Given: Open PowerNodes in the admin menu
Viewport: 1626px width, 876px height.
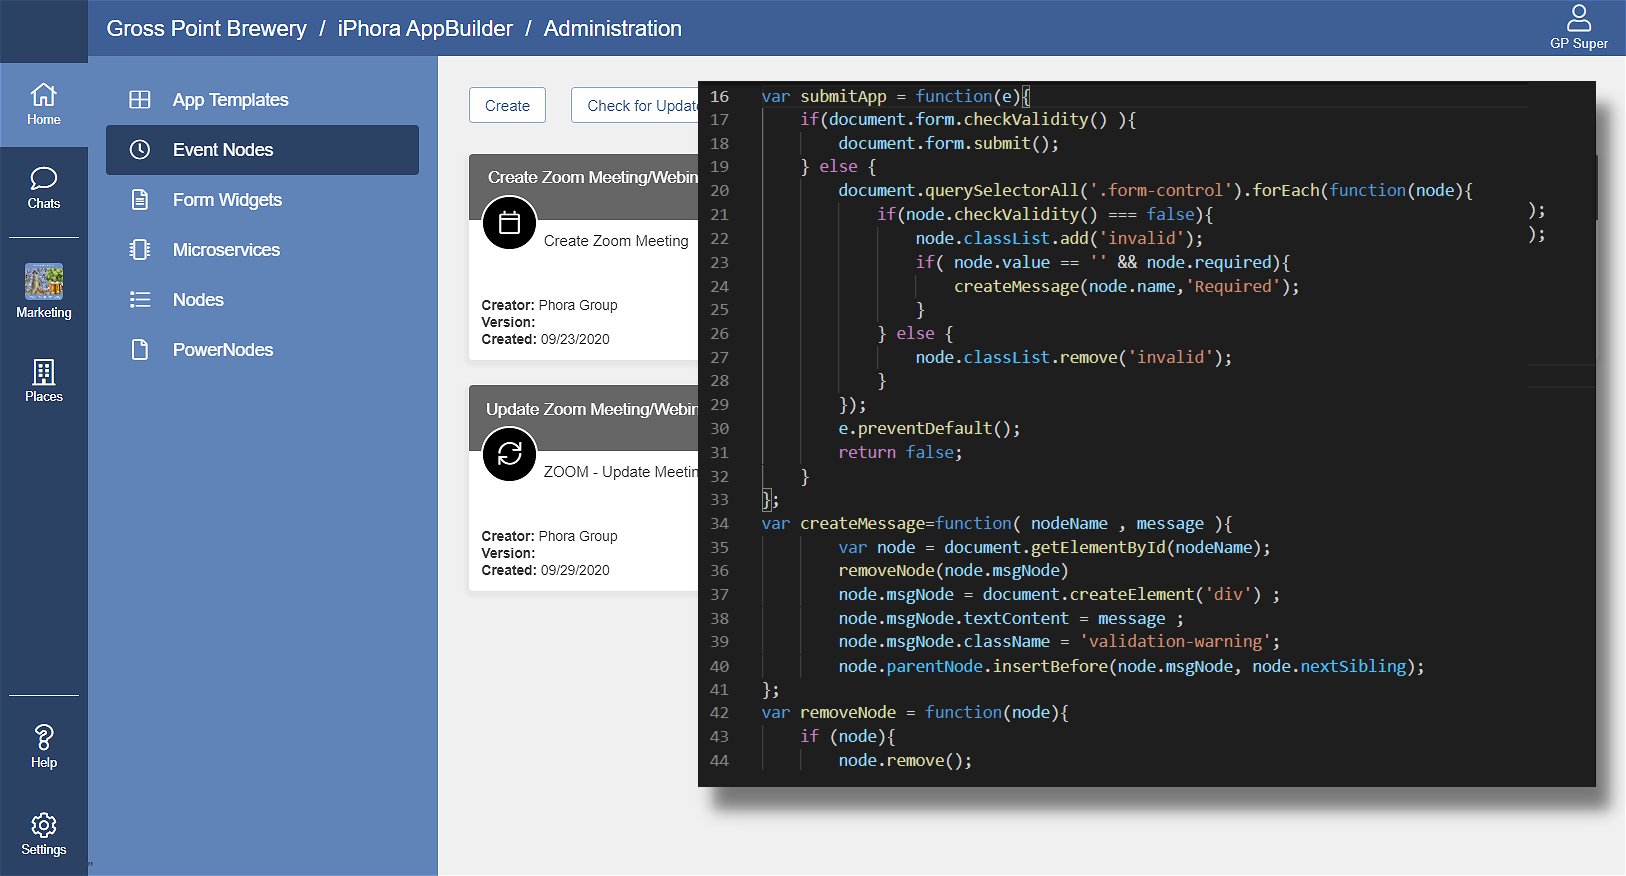Looking at the screenshot, I should click(x=222, y=350).
